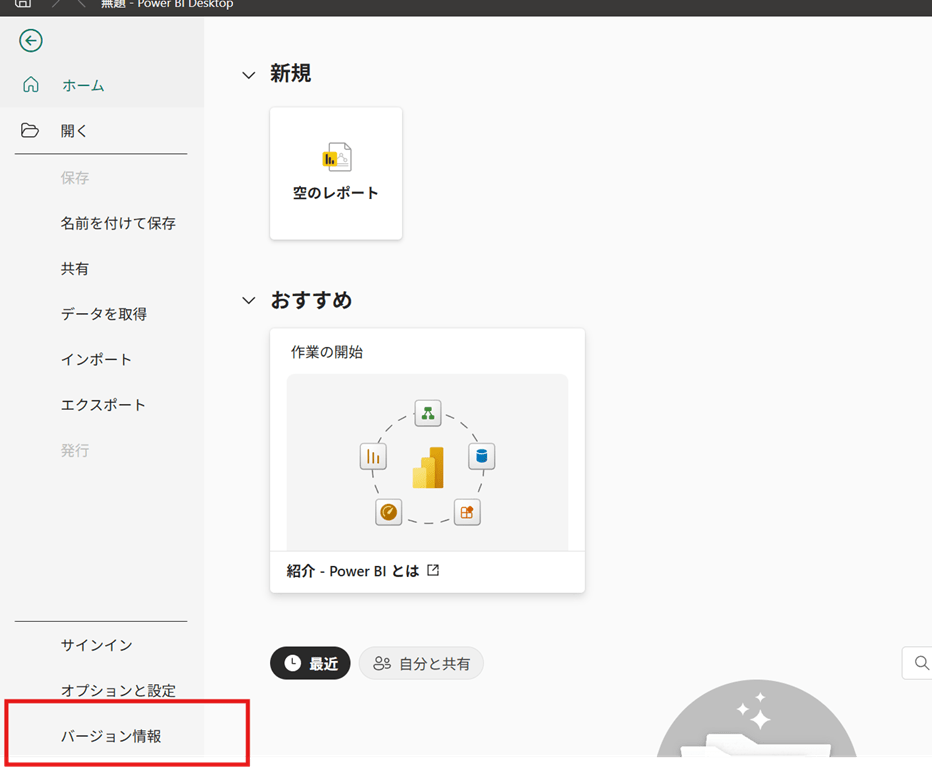Open データを取得
932x767 pixels.
pos(103,314)
